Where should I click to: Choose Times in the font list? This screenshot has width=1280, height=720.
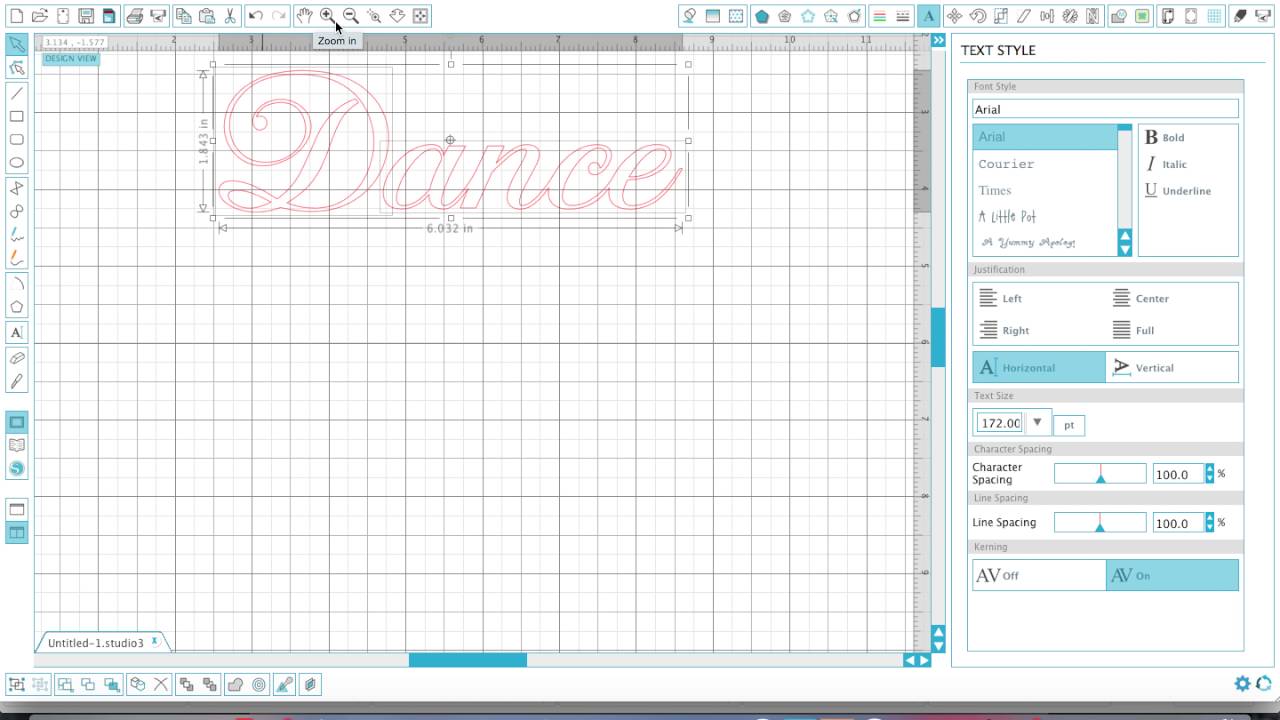pyautogui.click(x=1045, y=190)
